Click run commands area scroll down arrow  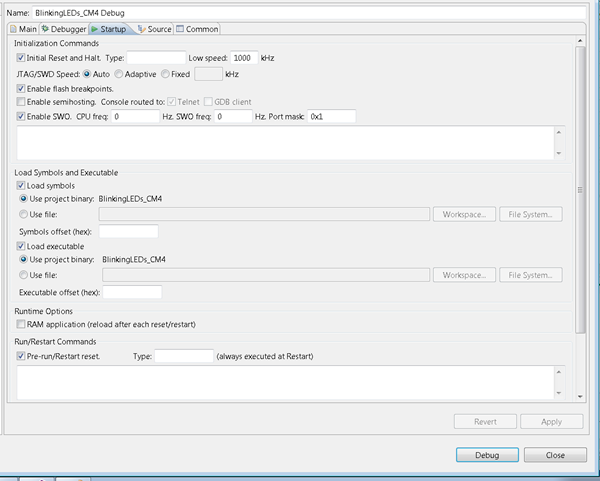pos(559,393)
